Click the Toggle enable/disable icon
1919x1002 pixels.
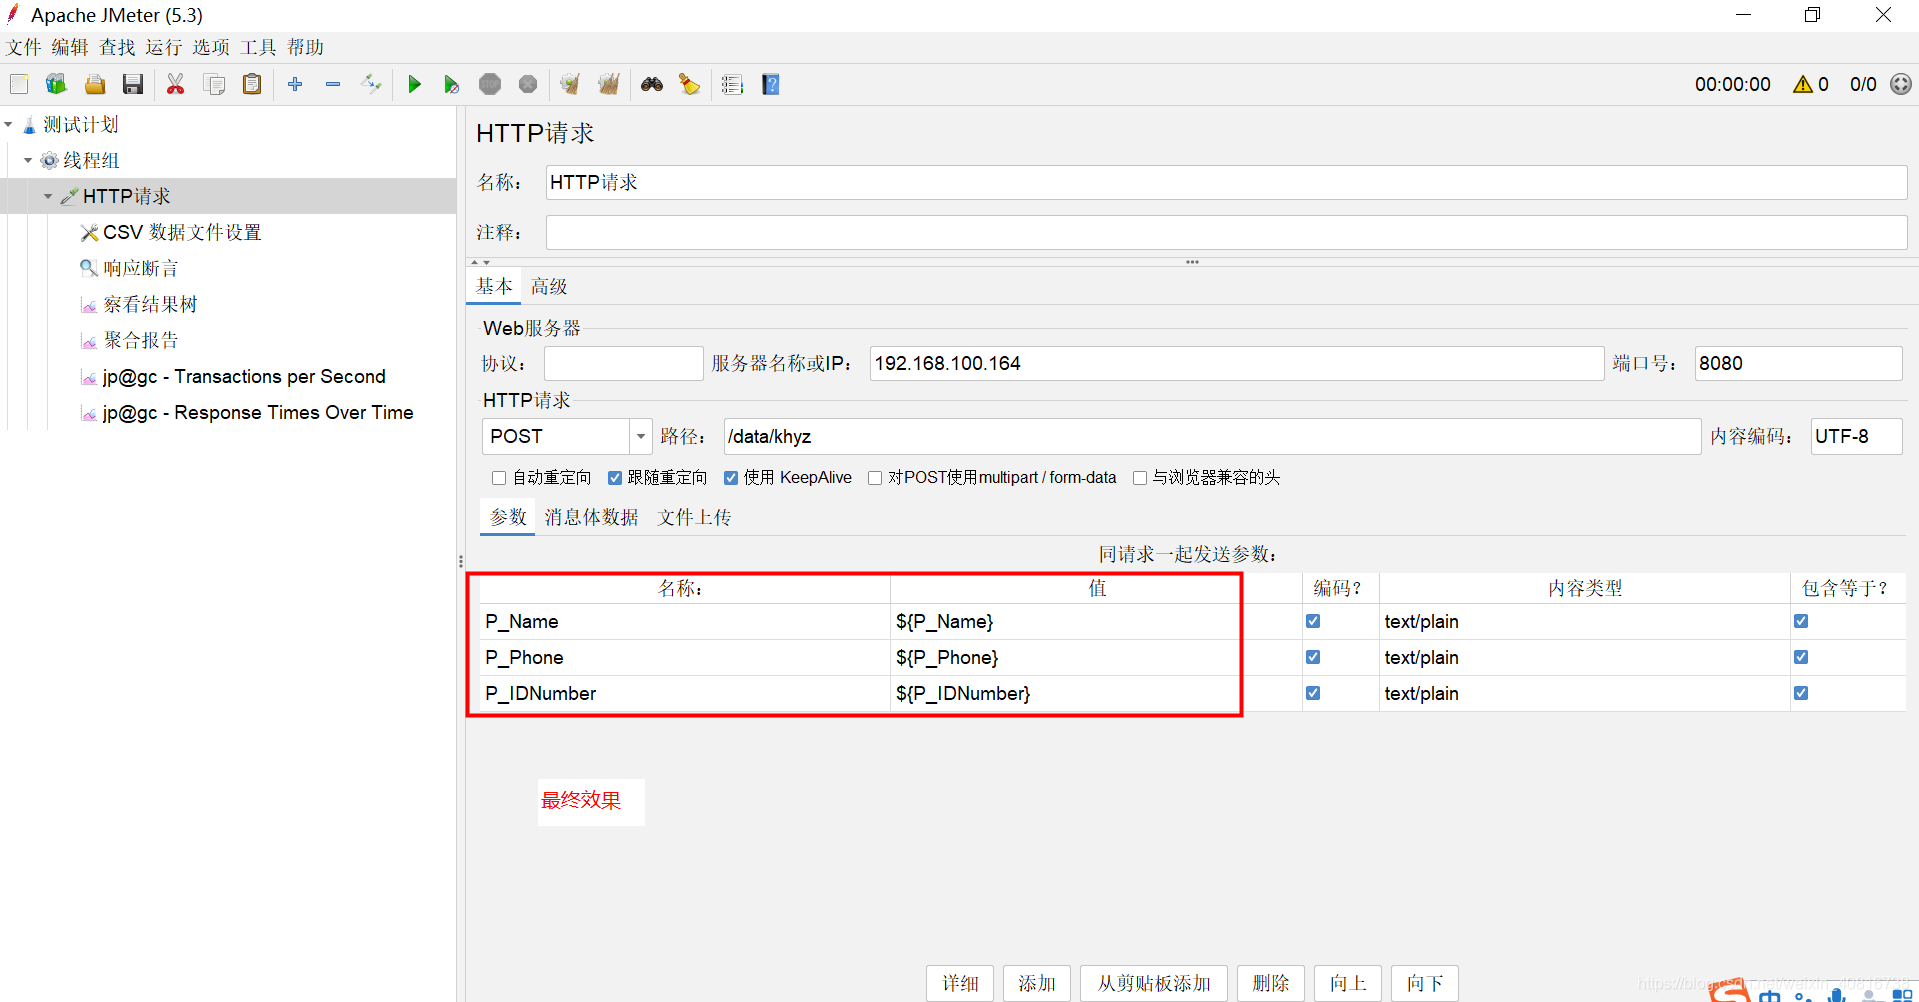pos(371,85)
